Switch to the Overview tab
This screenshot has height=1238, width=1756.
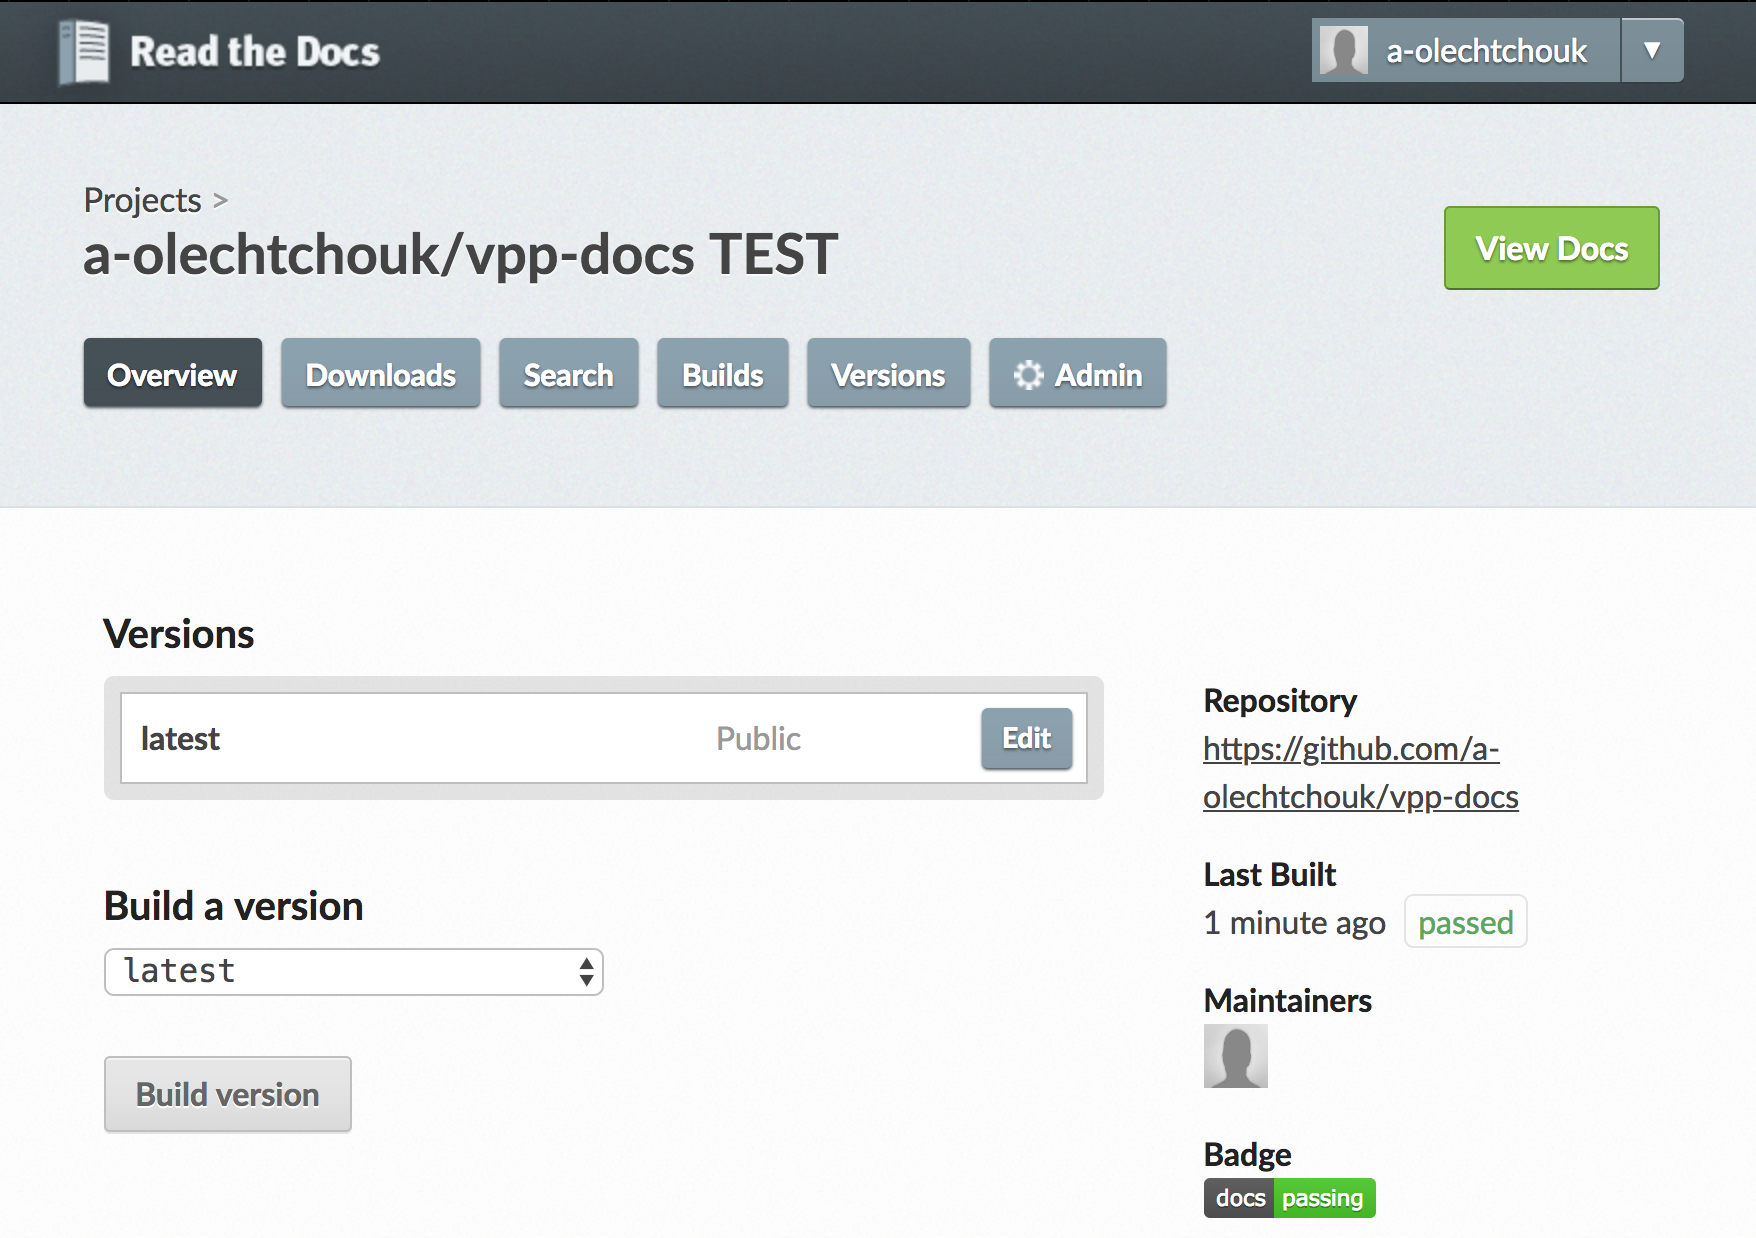tap(172, 374)
